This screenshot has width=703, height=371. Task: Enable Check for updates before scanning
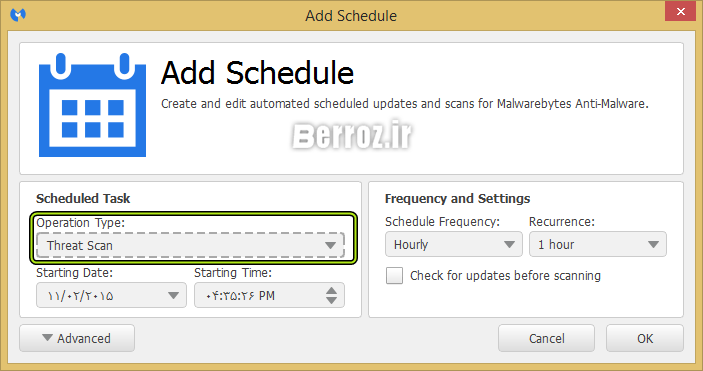click(395, 275)
